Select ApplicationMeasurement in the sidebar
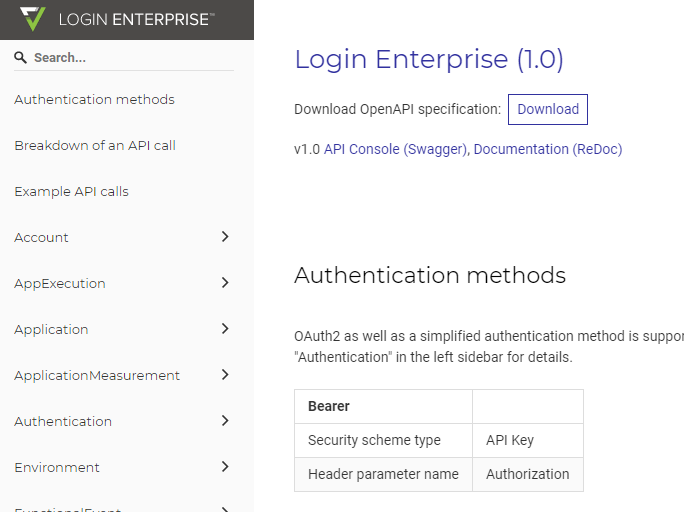The height and width of the screenshot is (512, 684). coord(97,375)
